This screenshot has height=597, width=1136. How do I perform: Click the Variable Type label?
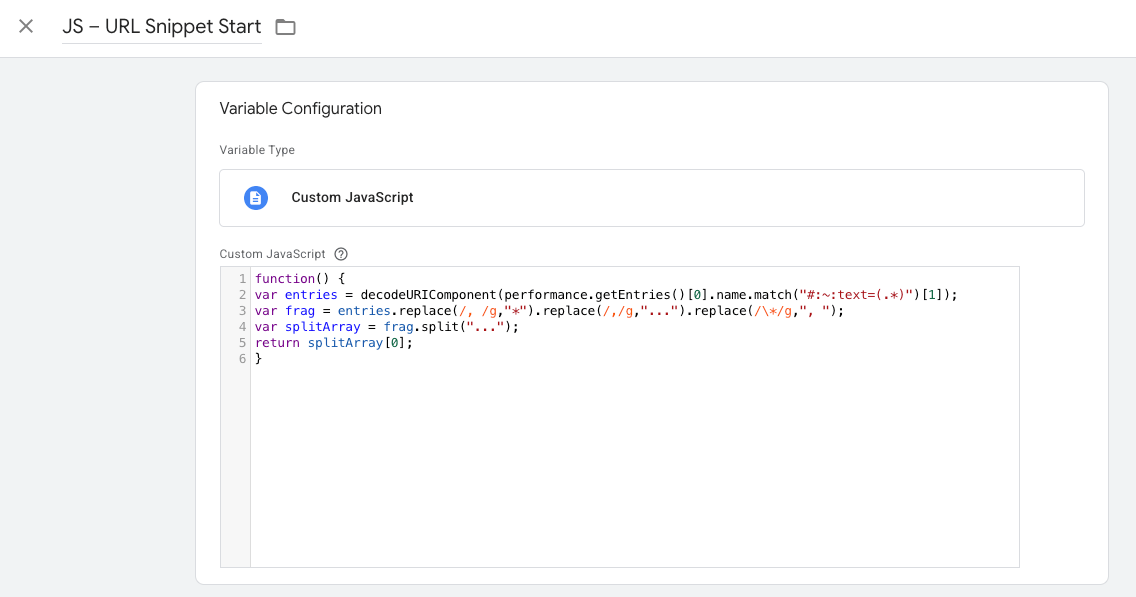coord(256,150)
